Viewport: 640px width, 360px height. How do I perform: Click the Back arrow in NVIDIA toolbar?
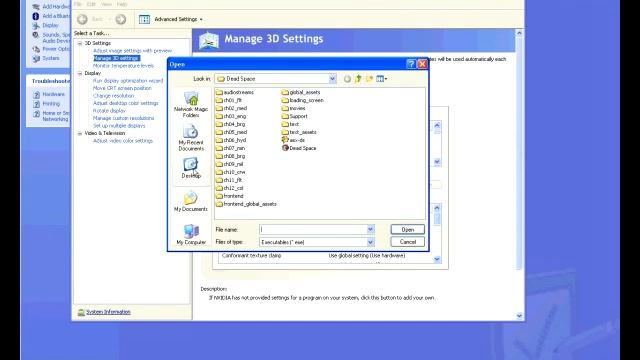(x=82, y=19)
